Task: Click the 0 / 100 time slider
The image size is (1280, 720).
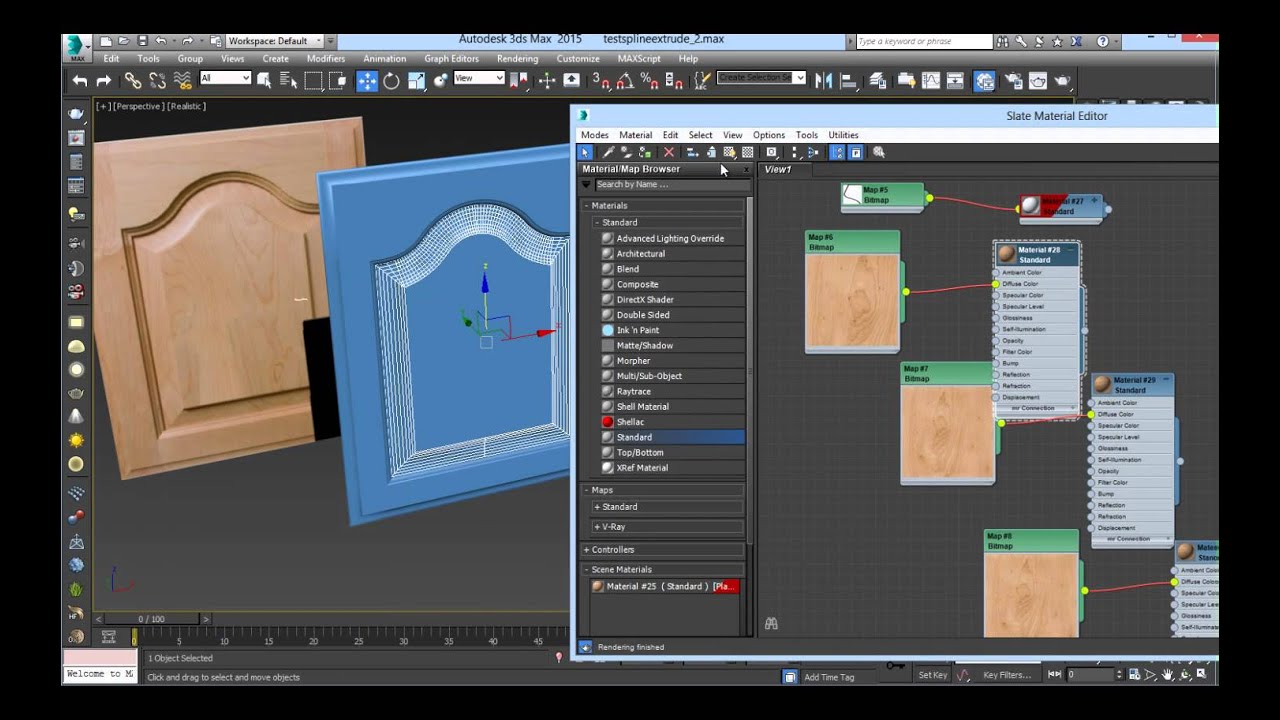Action: [x=151, y=619]
